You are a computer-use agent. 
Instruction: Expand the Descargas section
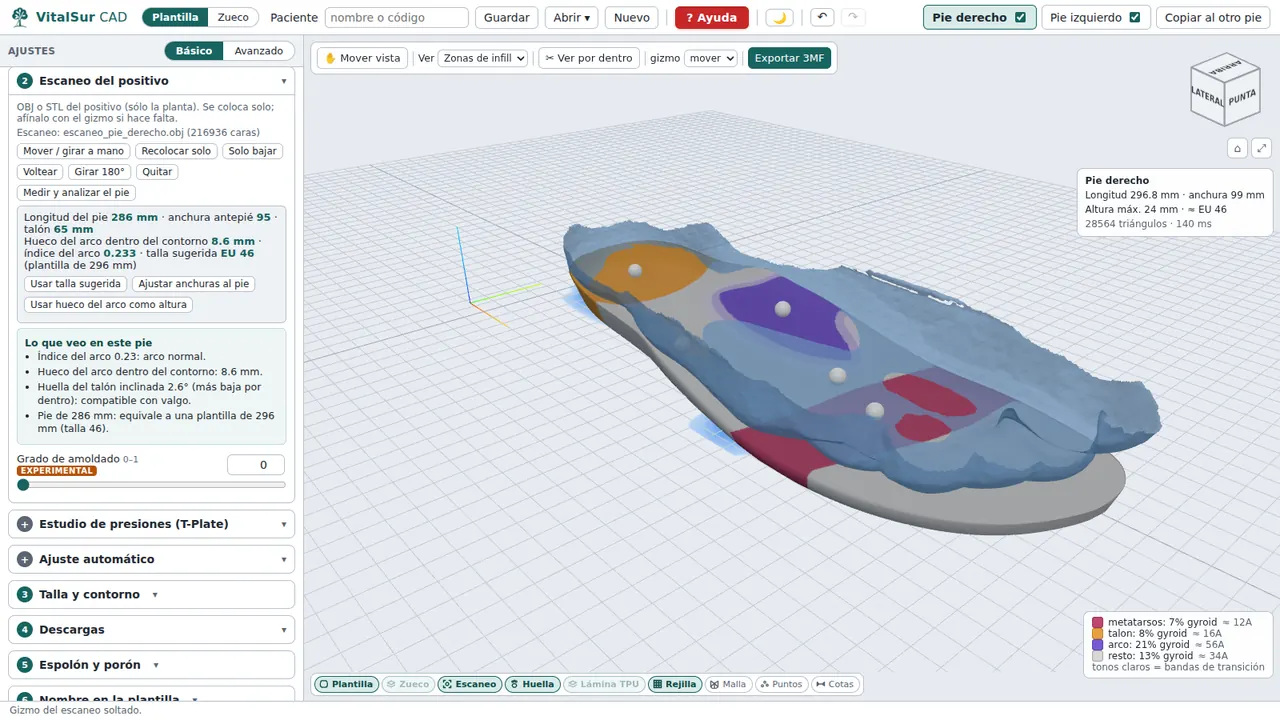click(151, 630)
